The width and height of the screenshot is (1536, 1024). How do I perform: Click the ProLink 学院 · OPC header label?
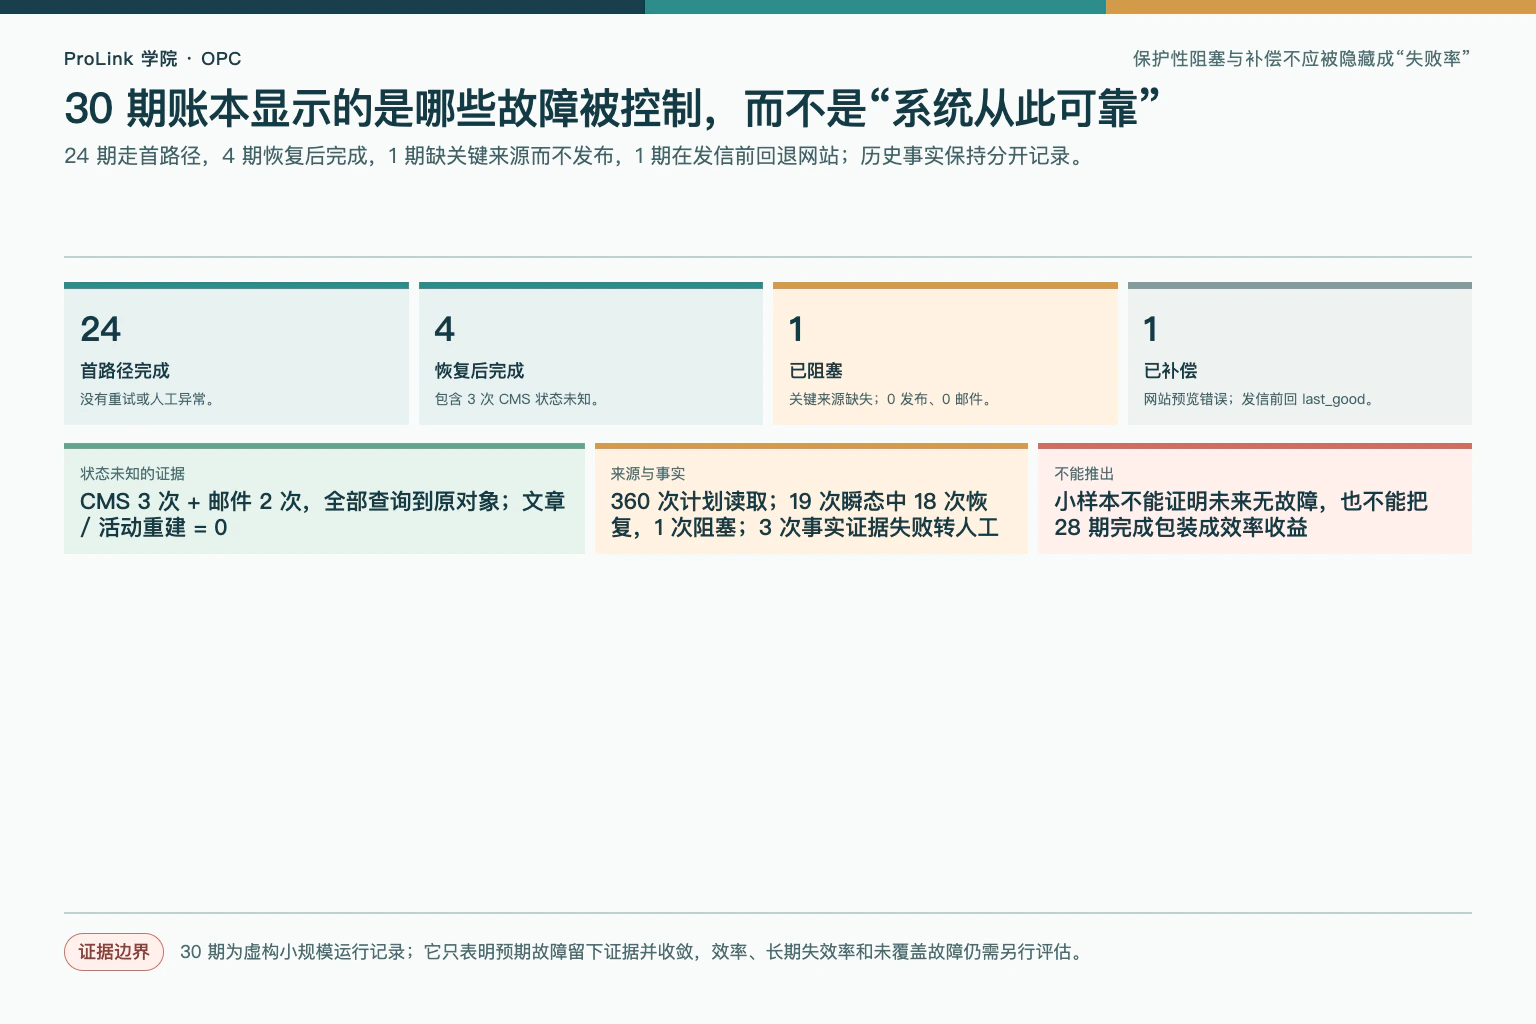click(152, 59)
